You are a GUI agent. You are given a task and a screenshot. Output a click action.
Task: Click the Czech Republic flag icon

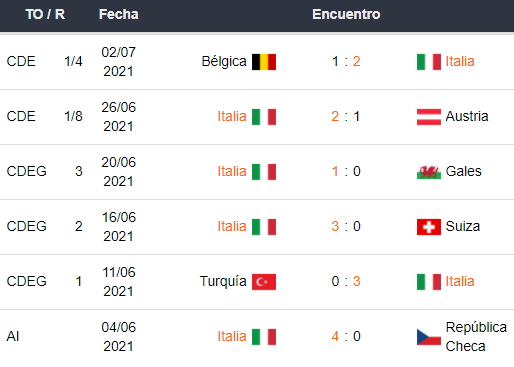click(429, 337)
